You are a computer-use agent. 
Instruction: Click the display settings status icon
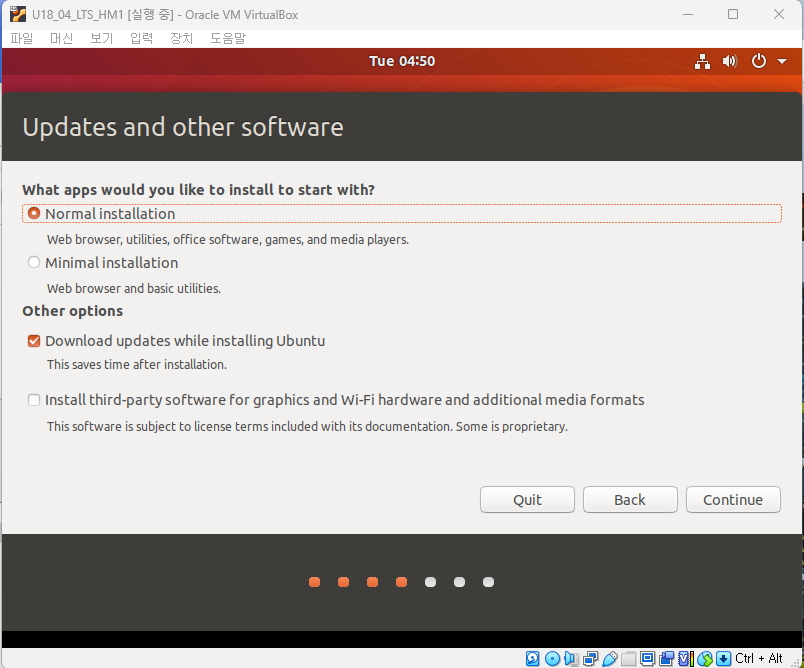click(647, 658)
